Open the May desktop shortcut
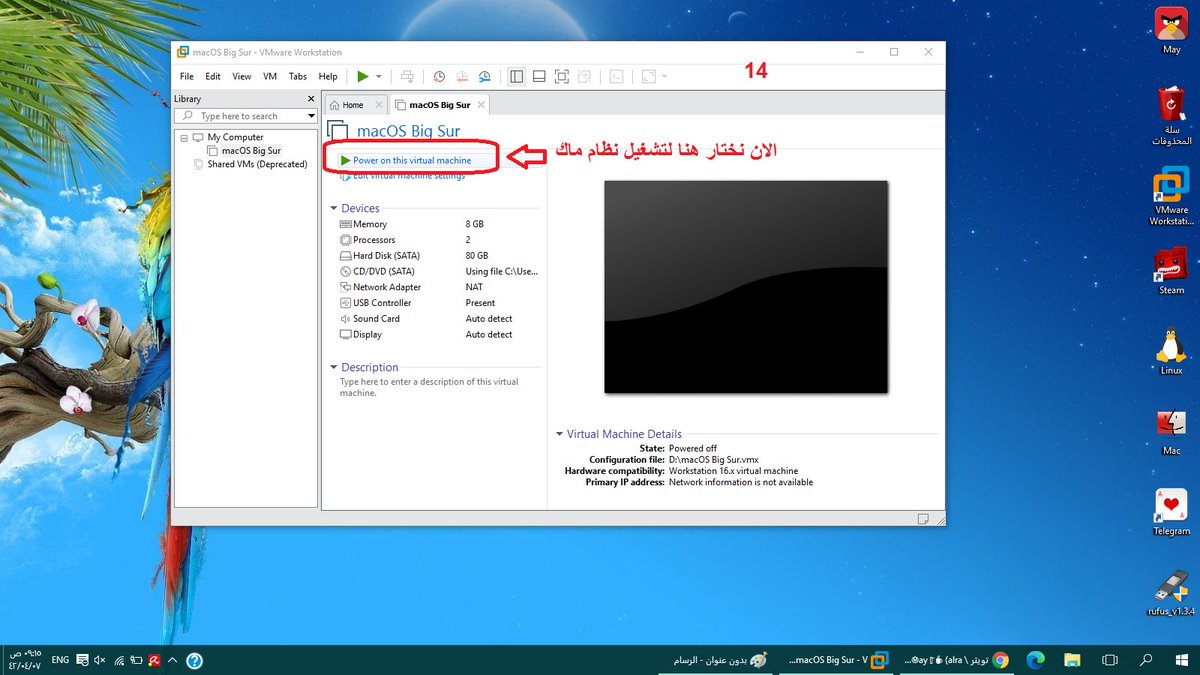Image resolution: width=1200 pixels, height=675 pixels. click(1171, 29)
